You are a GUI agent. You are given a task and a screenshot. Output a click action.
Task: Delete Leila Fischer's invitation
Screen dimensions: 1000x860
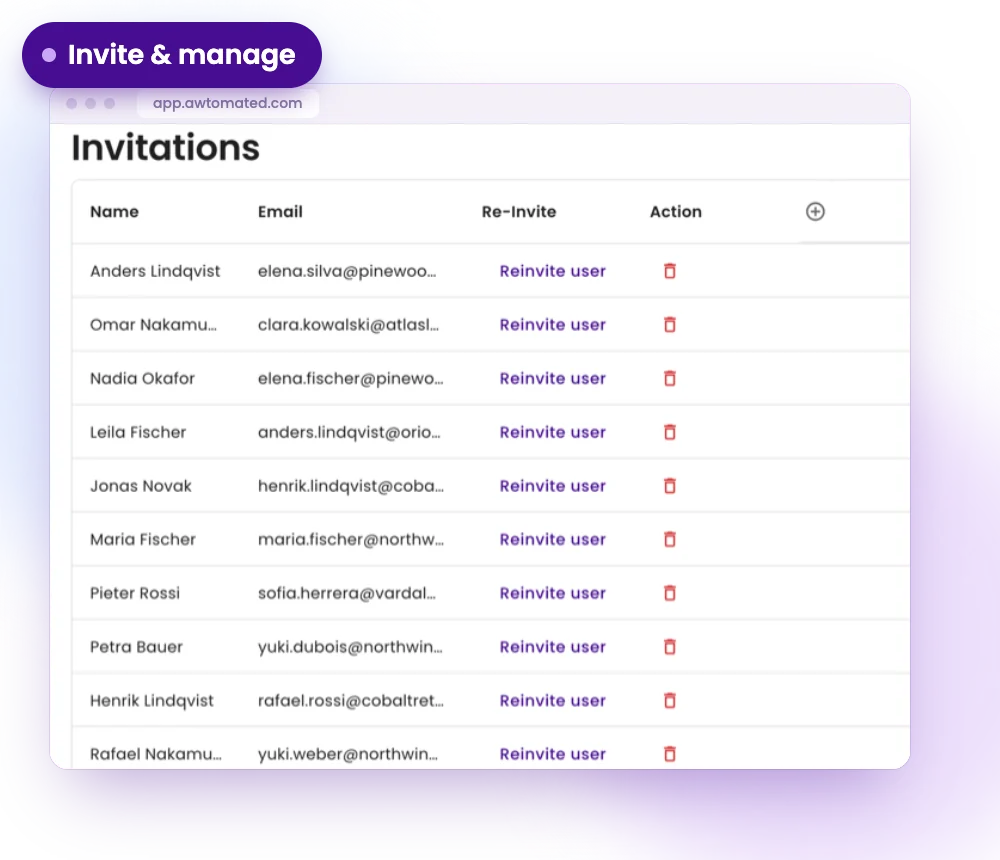[x=670, y=432]
